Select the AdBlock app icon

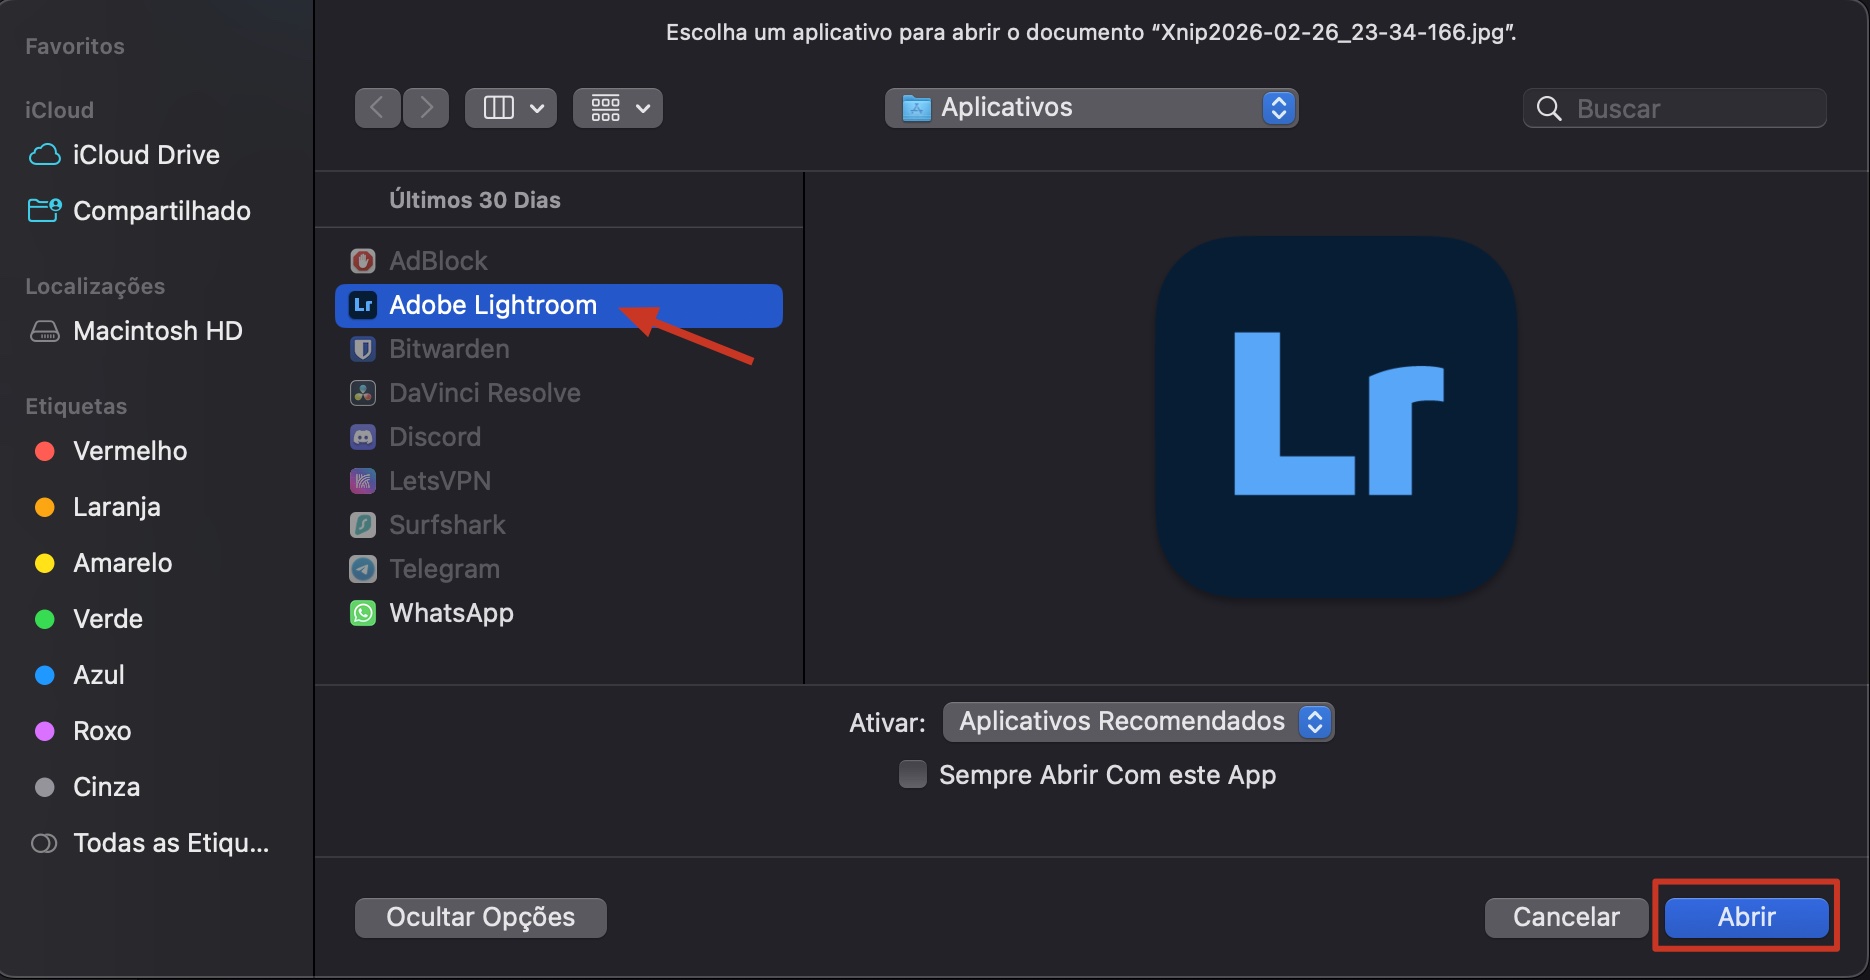pyautogui.click(x=362, y=260)
